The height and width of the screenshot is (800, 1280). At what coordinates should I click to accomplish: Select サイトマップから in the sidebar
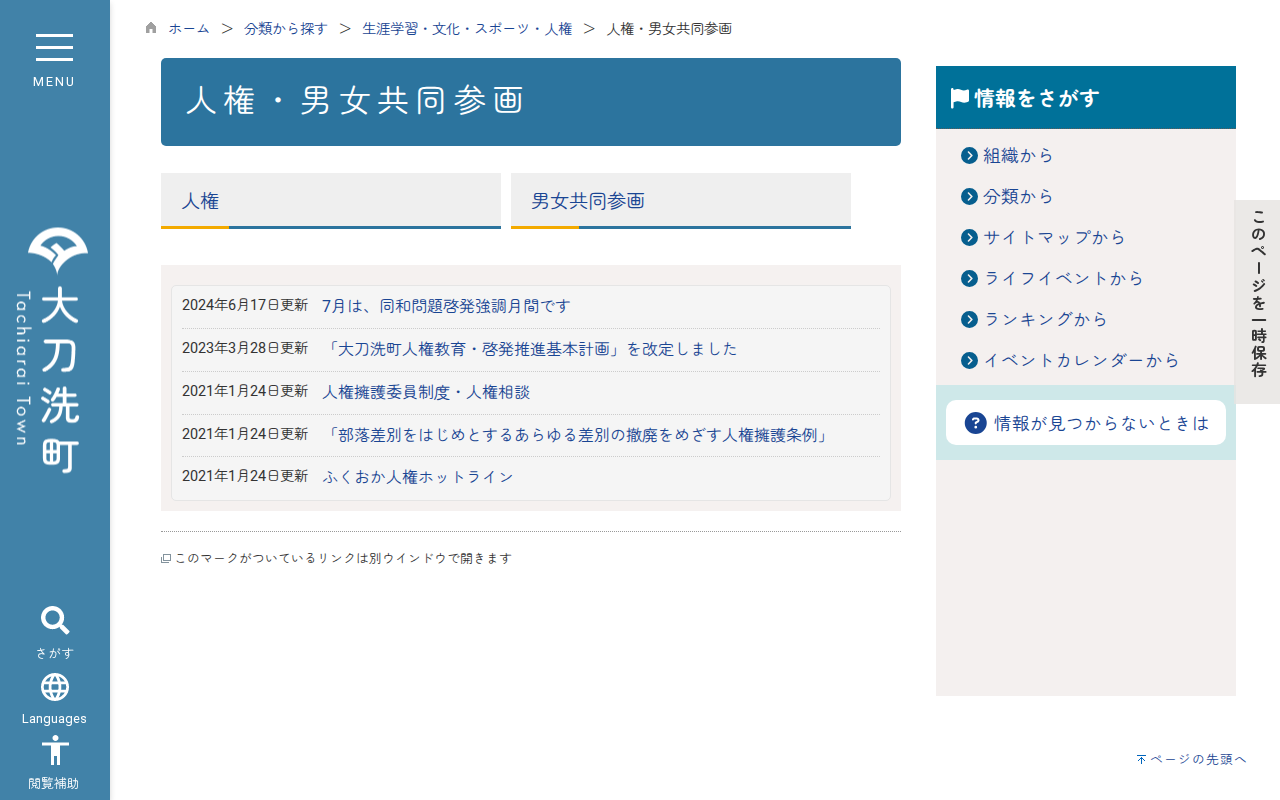coord(1054,237)
